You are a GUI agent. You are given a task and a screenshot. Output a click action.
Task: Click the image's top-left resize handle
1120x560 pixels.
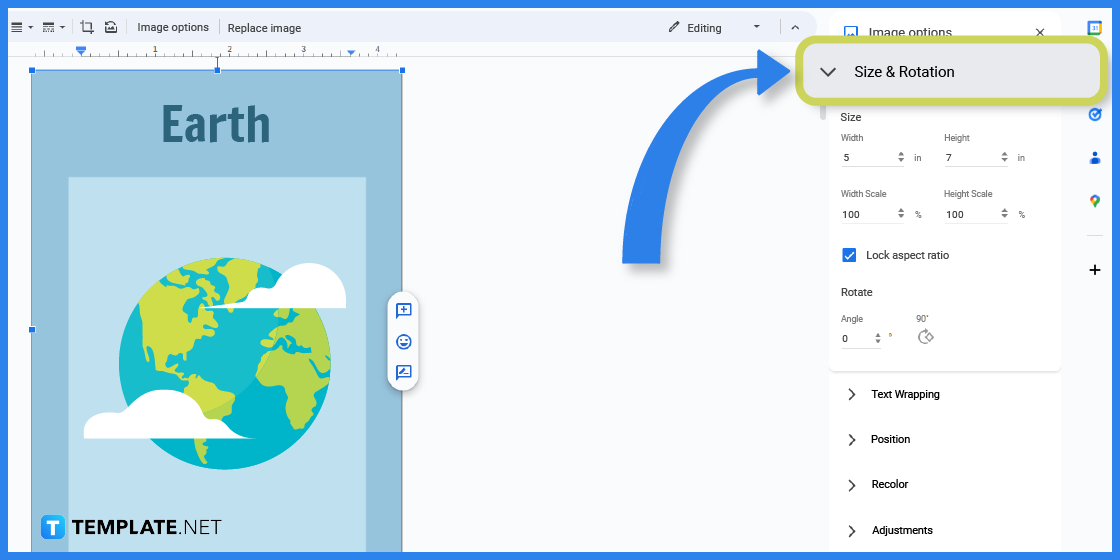(x=31, y=70)
